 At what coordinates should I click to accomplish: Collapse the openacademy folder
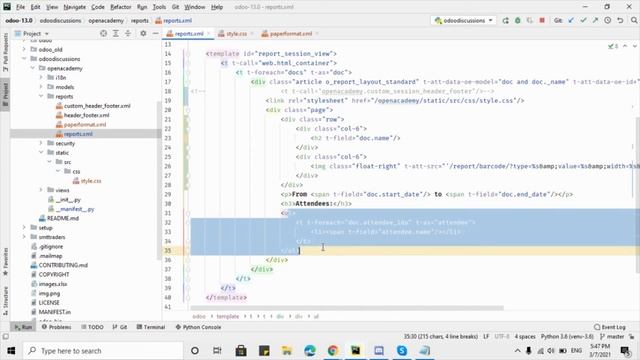[x=33, y=68]
